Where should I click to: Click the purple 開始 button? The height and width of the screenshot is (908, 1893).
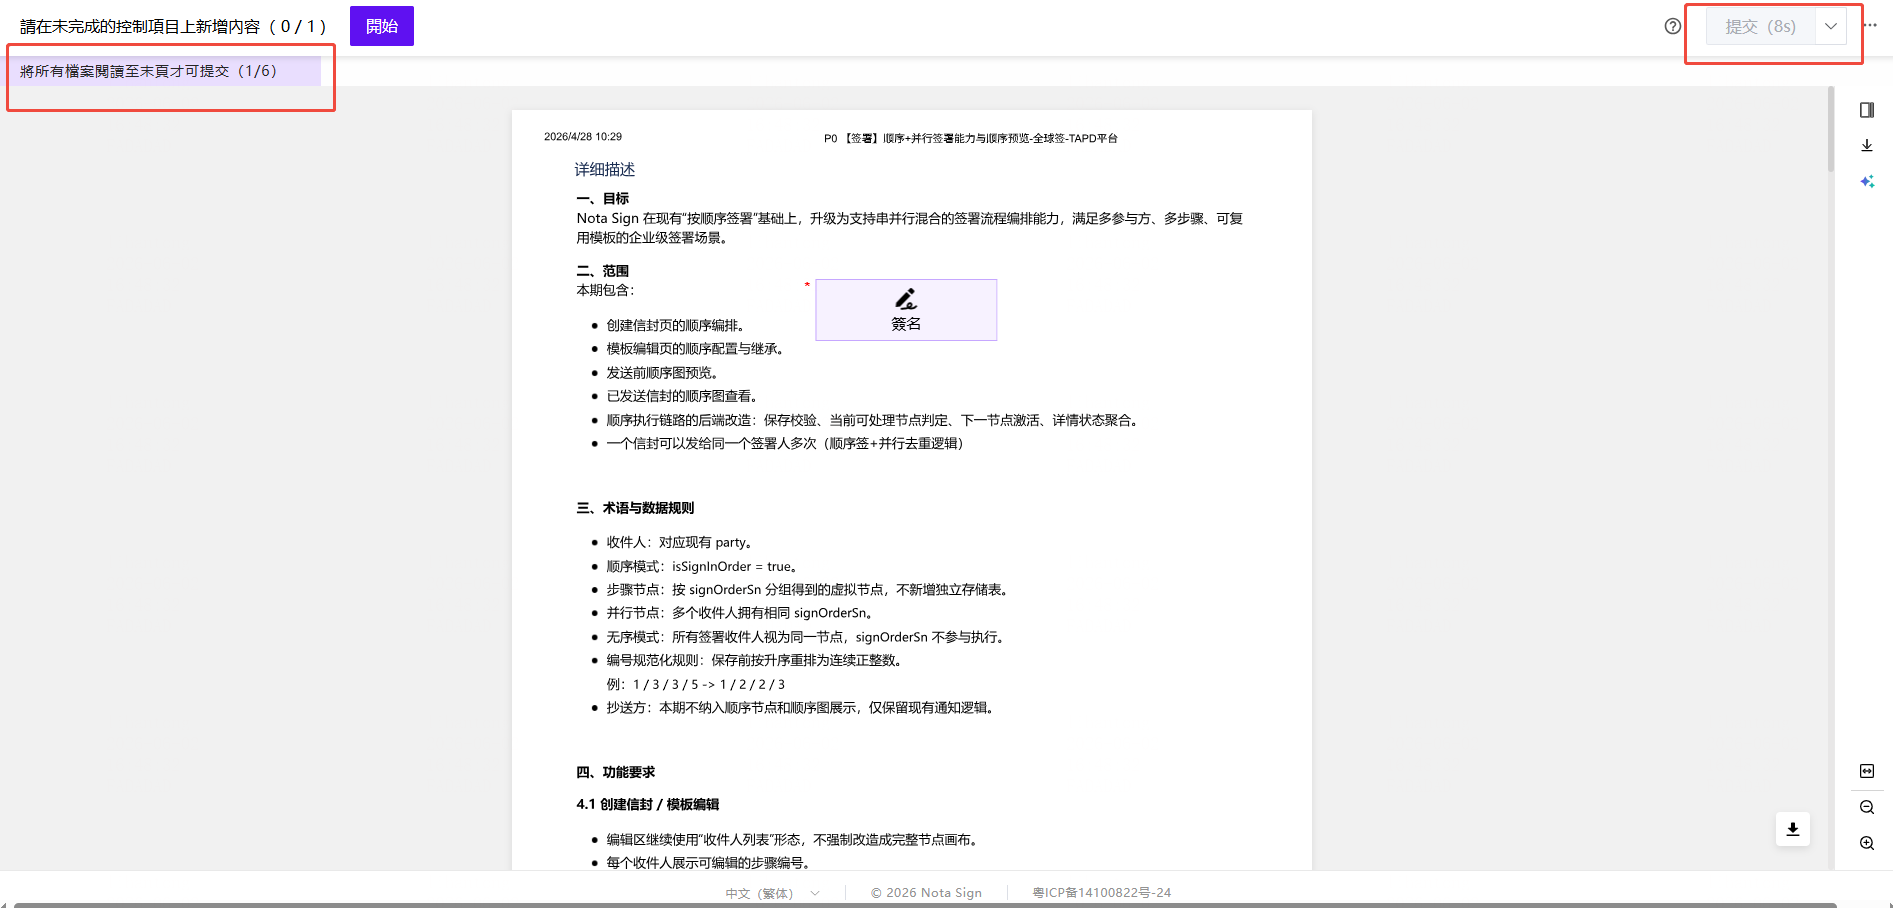point(382,26)
